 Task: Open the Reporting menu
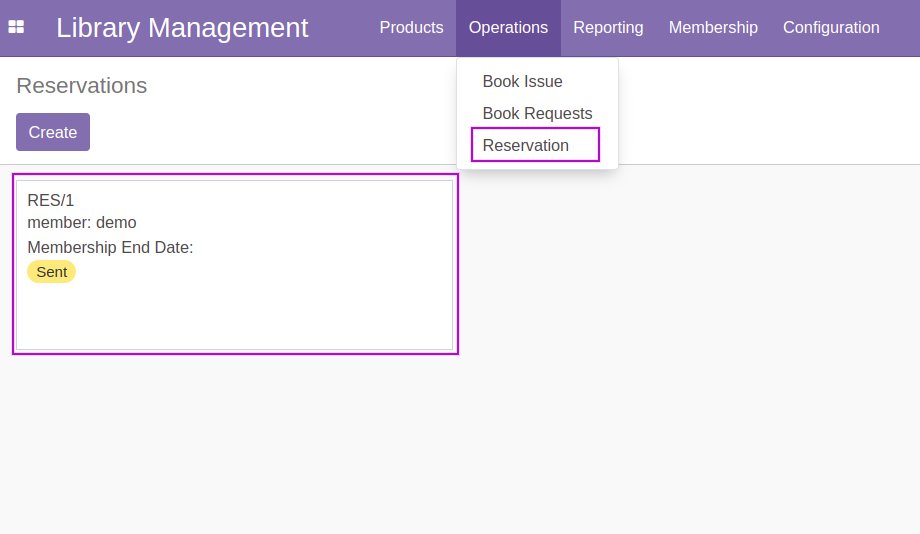[608, 28]
